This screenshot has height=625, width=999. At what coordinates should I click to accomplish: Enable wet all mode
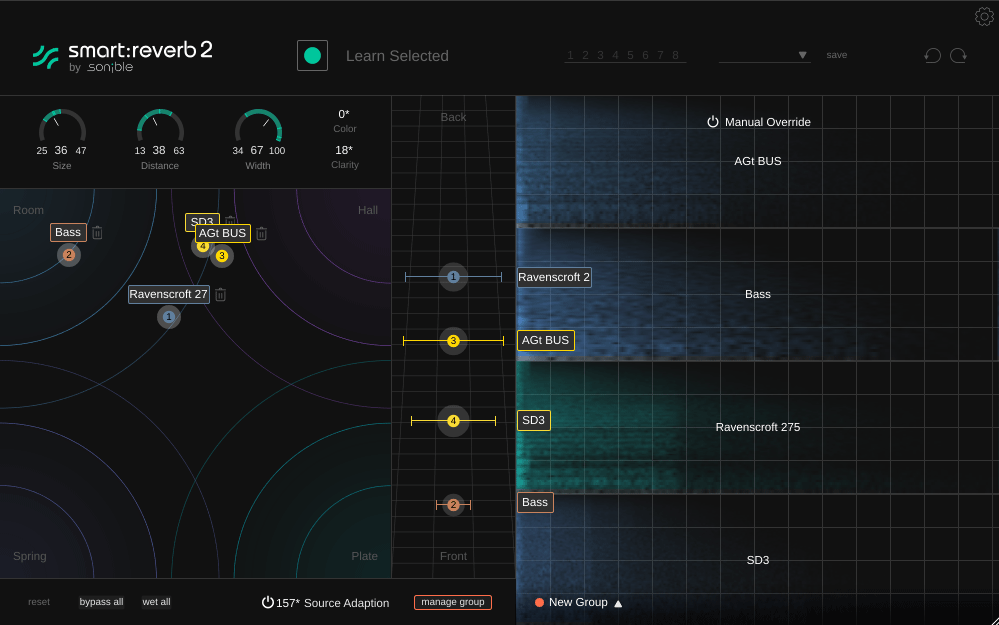click(156, 602)
